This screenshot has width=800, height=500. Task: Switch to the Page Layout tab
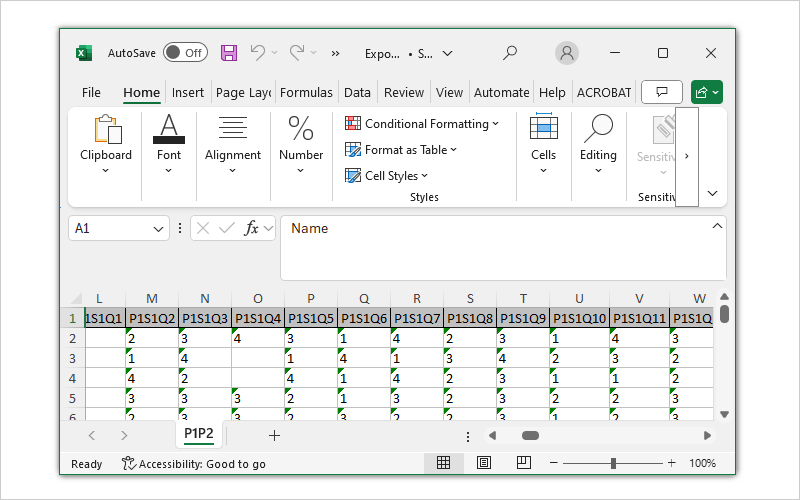[243, 92]
